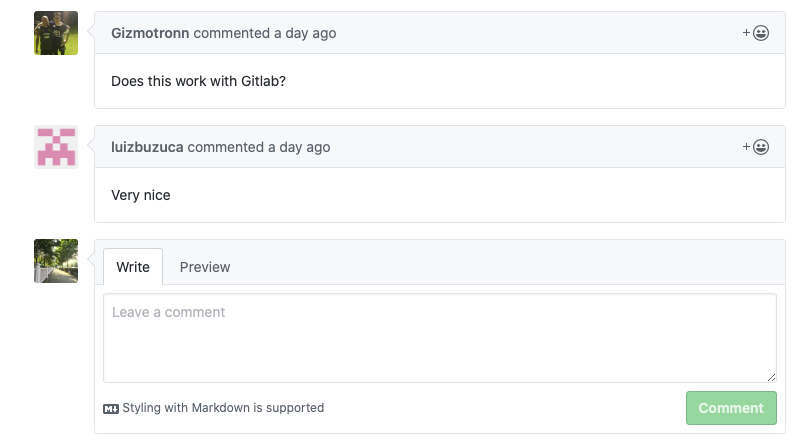Screen dimensions: 799x446
Task: Click the "Does this work with Gitlab?" comment text
Action: tap(198, 81)
